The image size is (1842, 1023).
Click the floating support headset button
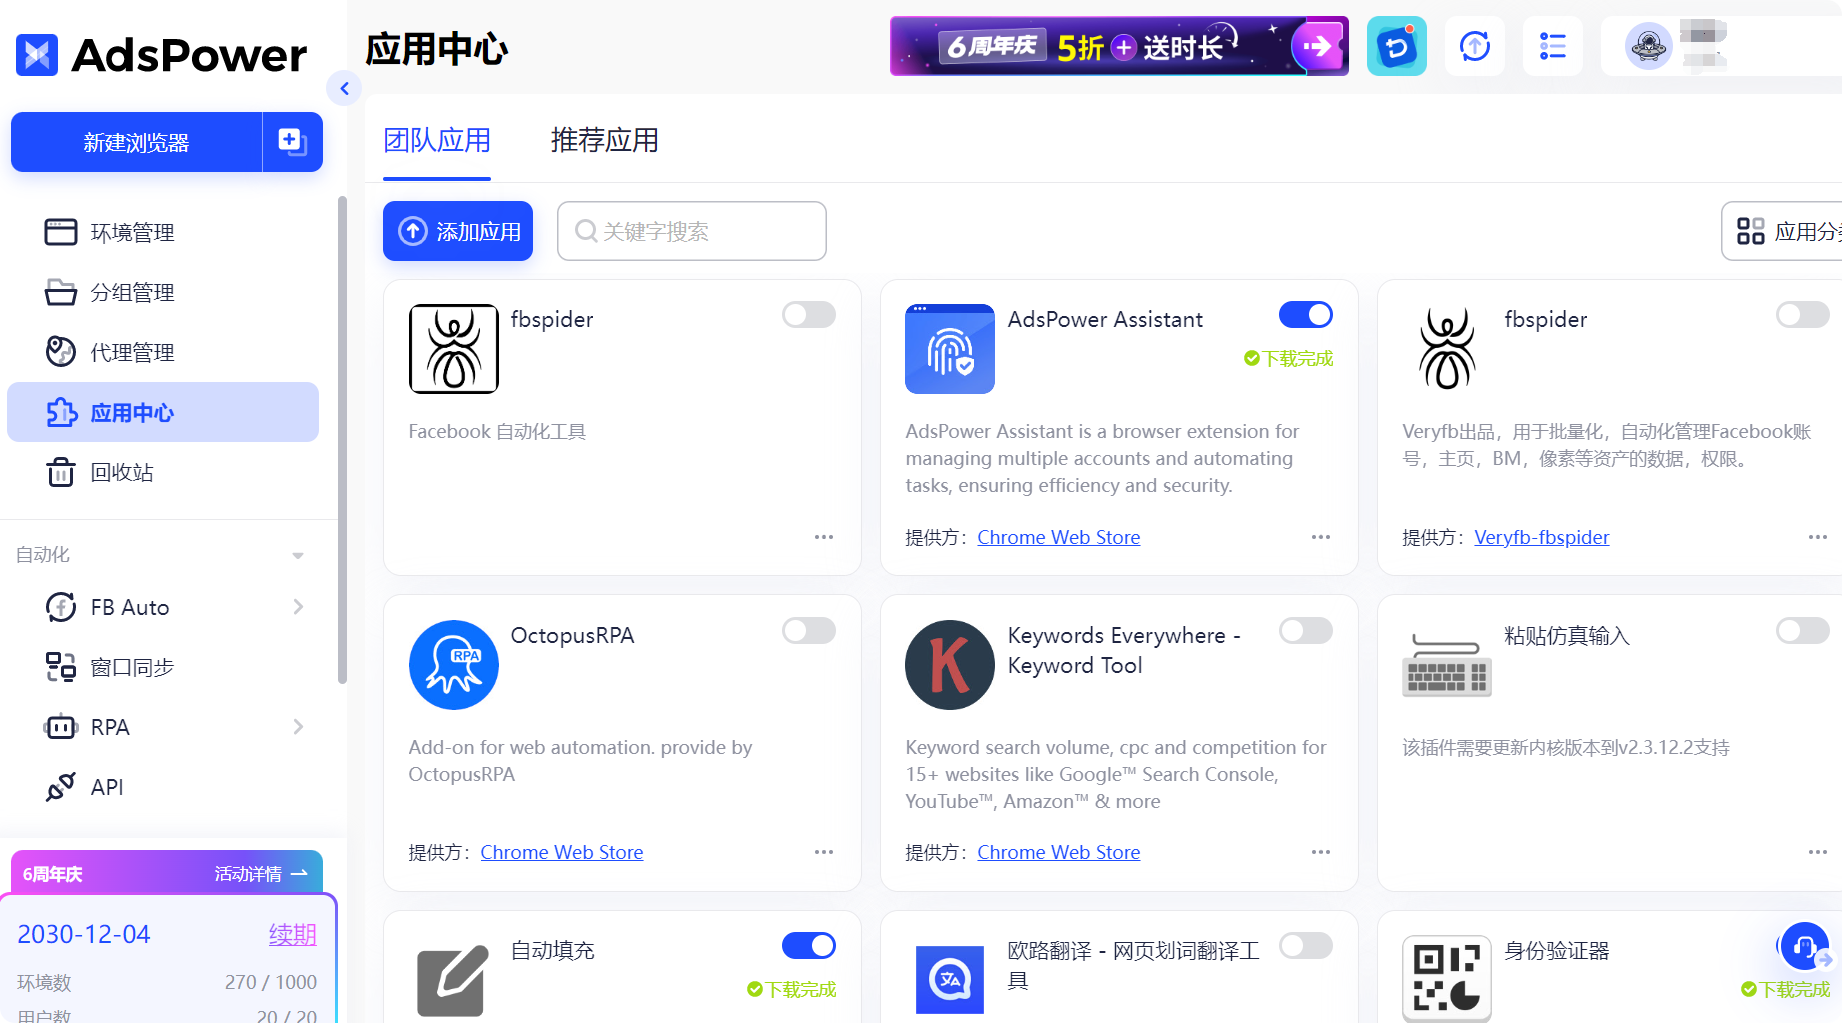pyautogui.click(x=1805, y=946)
